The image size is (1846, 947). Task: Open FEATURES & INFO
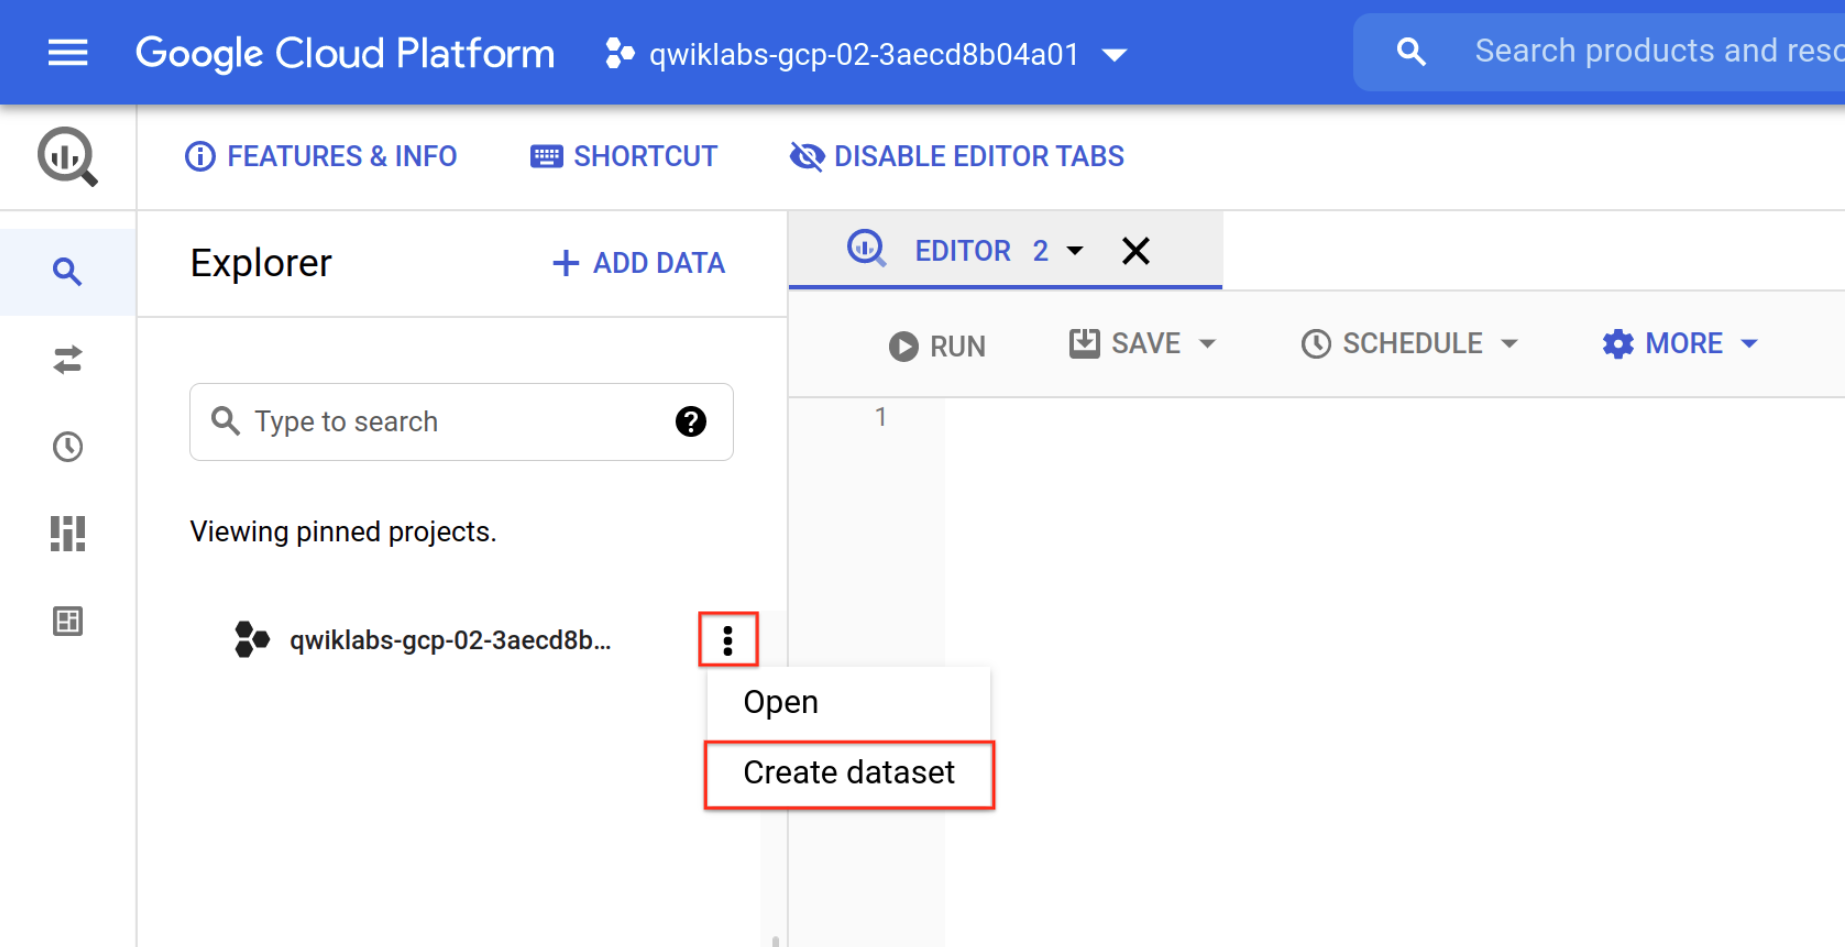coord(321,156)
